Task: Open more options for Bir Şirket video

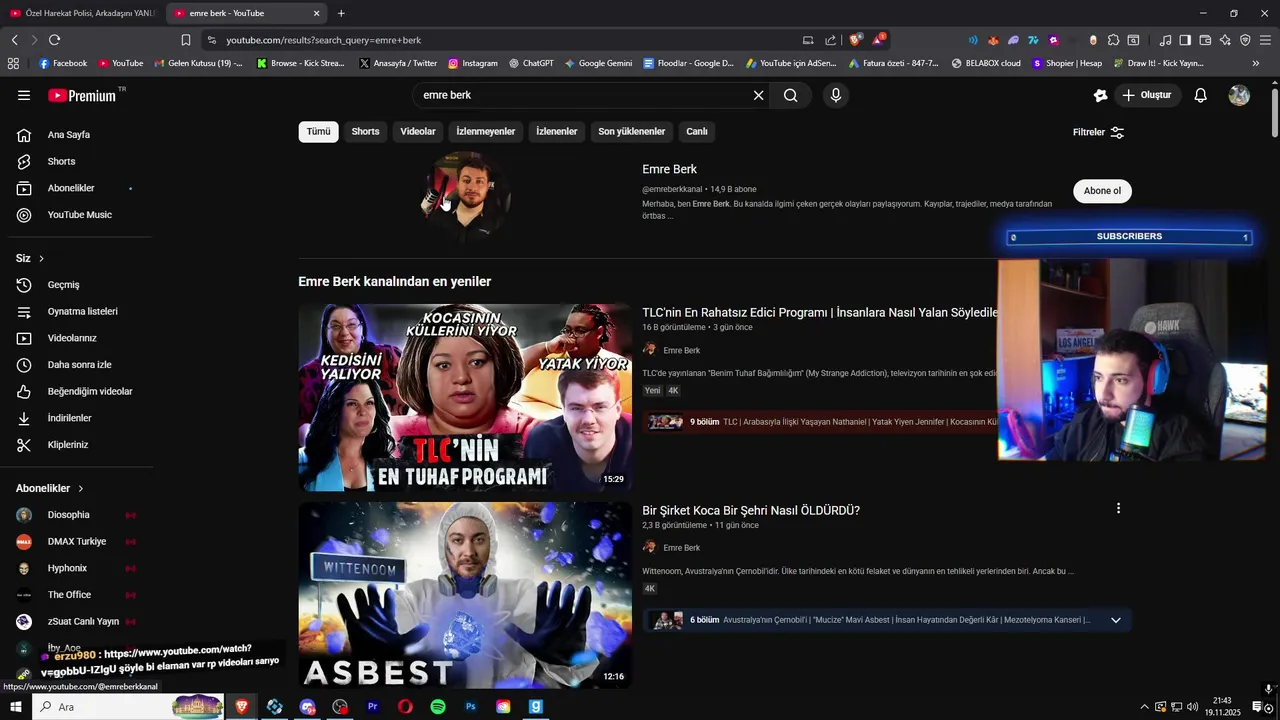Action: click(1118, 508)
